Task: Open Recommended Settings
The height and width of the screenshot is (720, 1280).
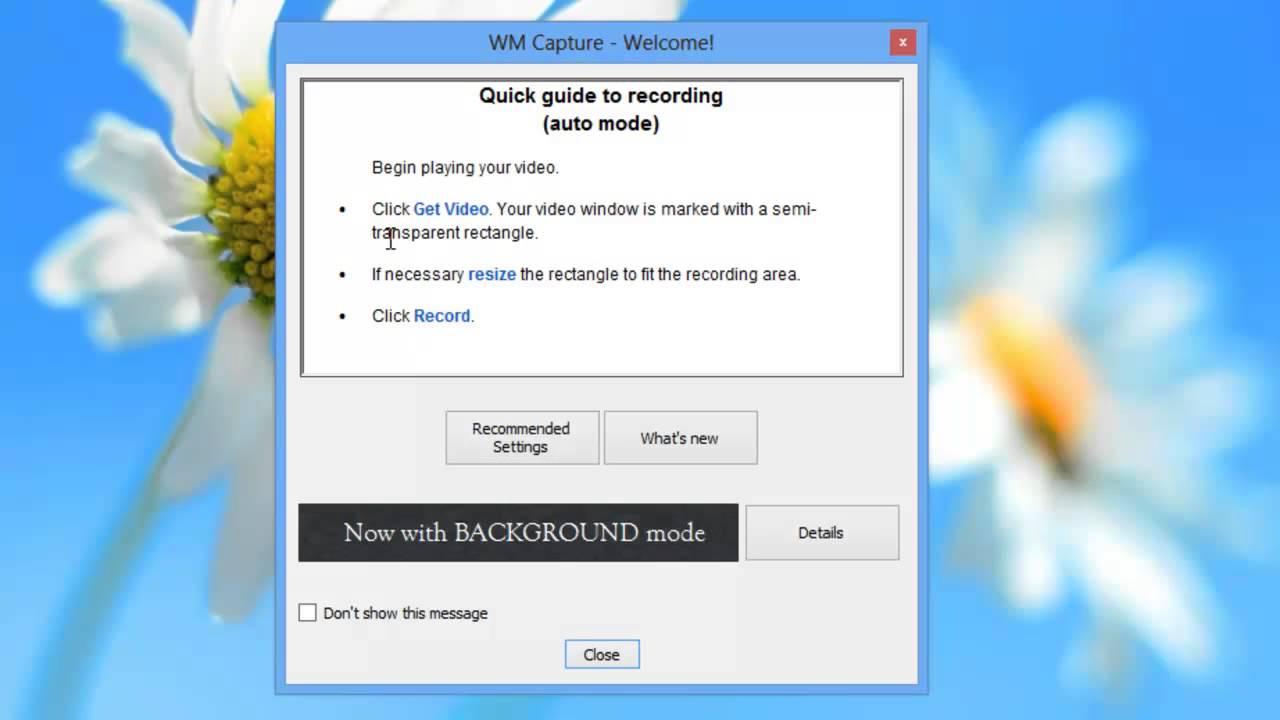Action: click(x=522, y=438)
